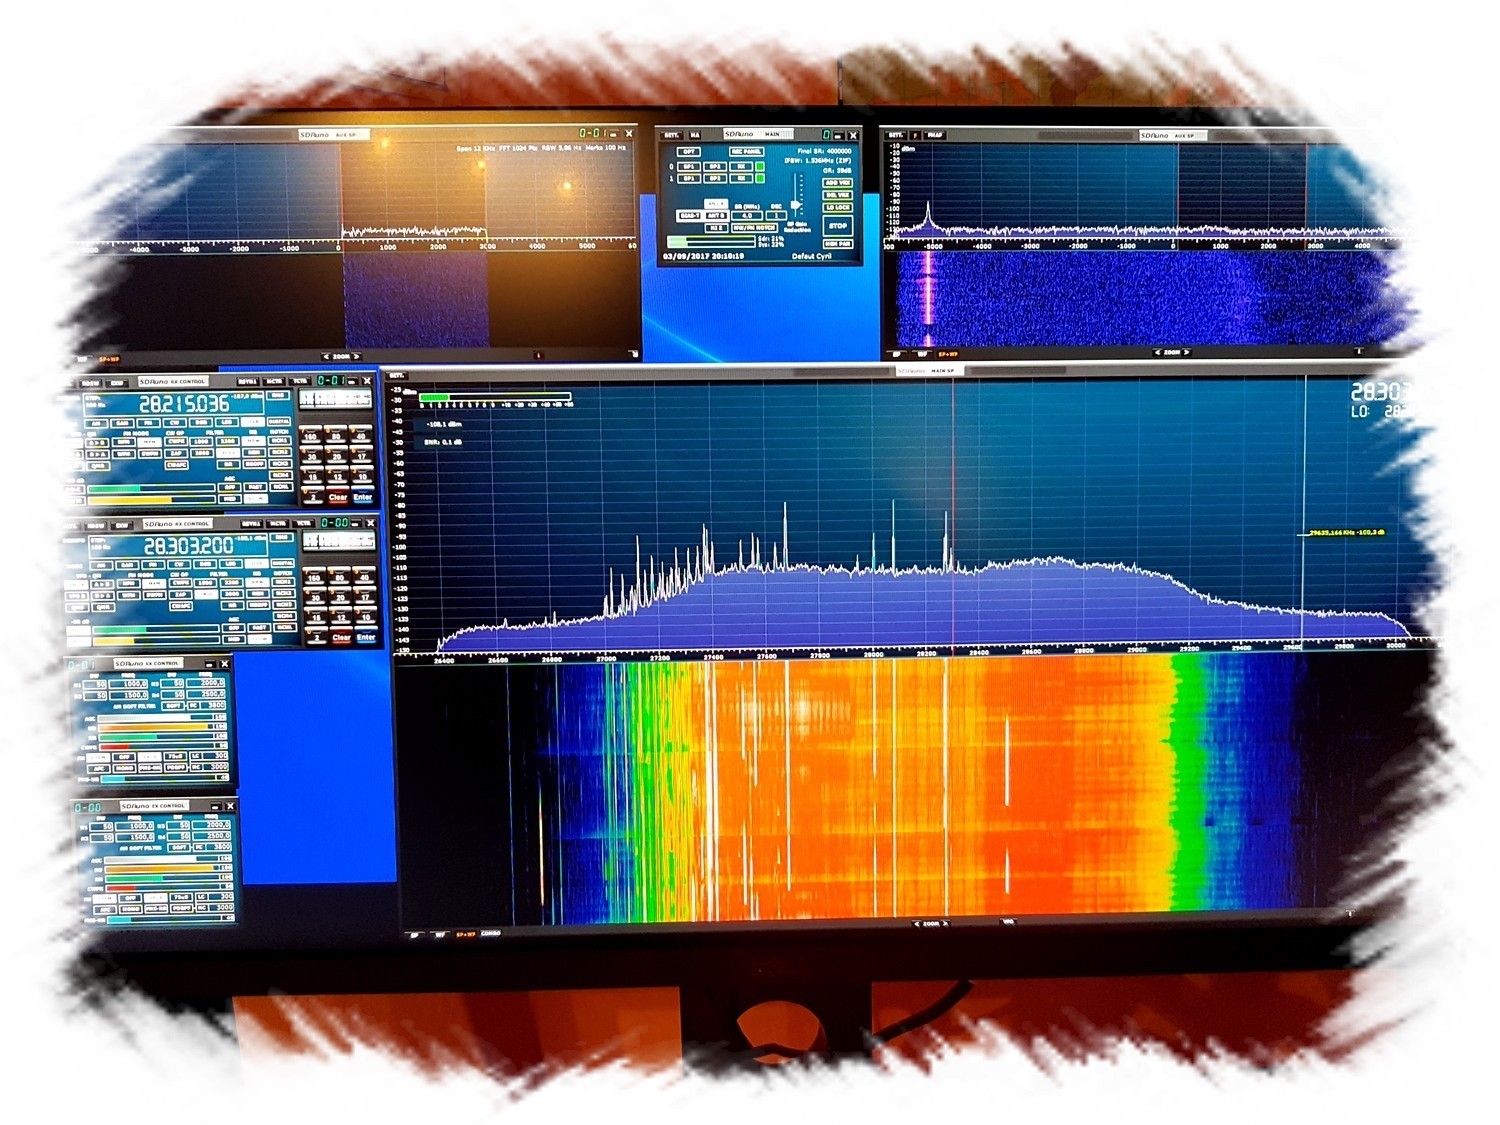This screenshot has height=1125, width=1500.
Task: Click the 29635.166 kHz marker label in MAIN SP
Action: [1347, 532]
